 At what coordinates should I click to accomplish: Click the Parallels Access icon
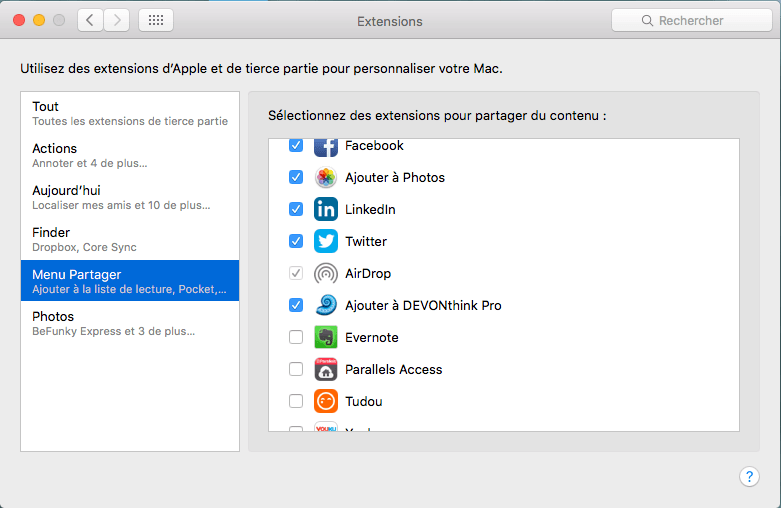(326, 369)
